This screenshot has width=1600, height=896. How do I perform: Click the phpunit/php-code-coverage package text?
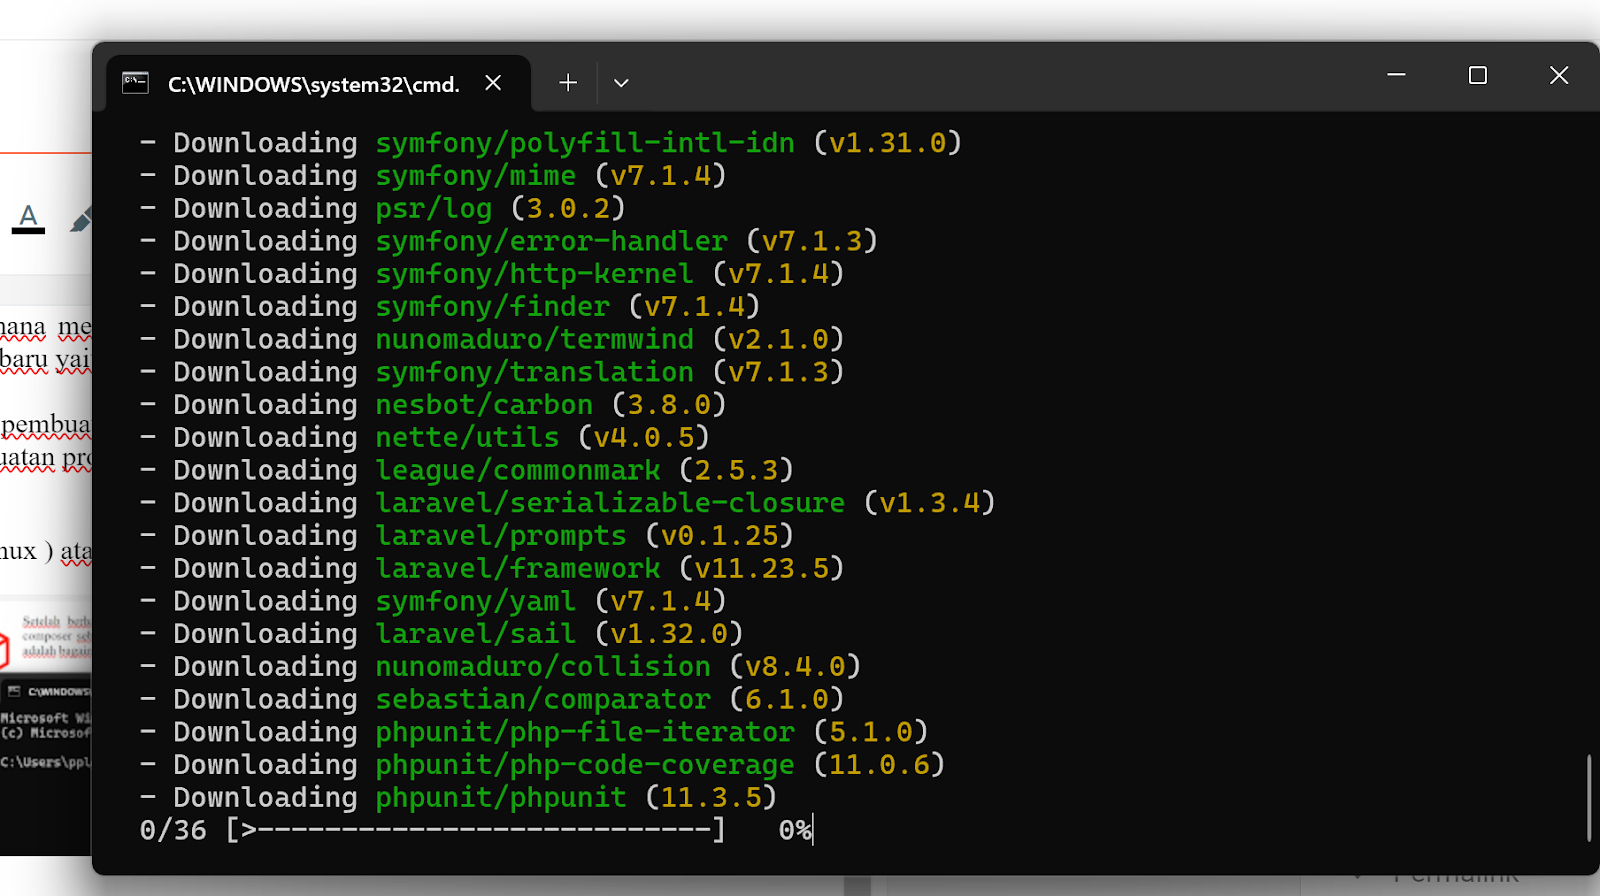pyautogui.click(x=585, y=765)
